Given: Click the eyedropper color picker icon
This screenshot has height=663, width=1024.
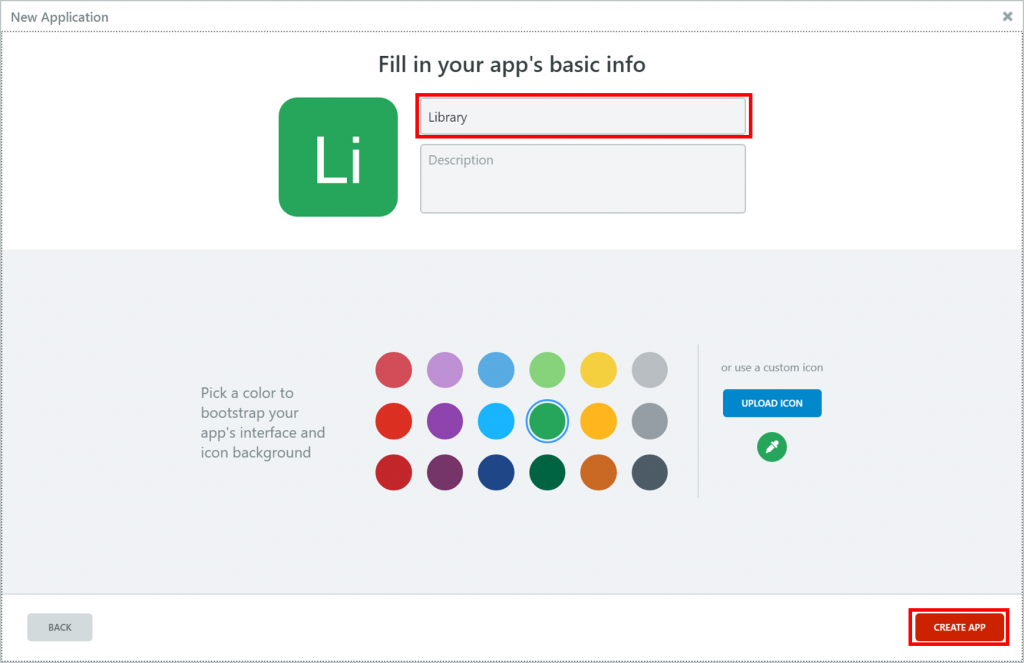Looking at the screenshot, I should 772,447.
